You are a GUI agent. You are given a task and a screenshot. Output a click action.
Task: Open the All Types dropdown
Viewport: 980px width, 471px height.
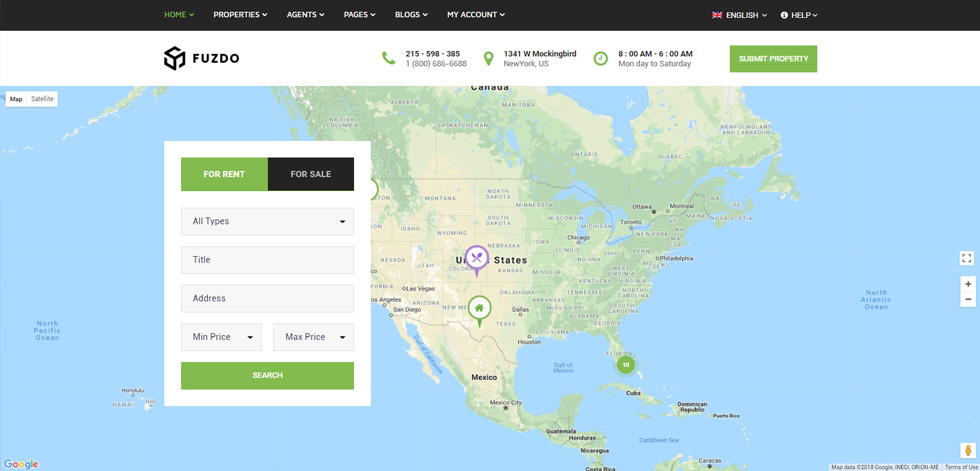(268, 221)
